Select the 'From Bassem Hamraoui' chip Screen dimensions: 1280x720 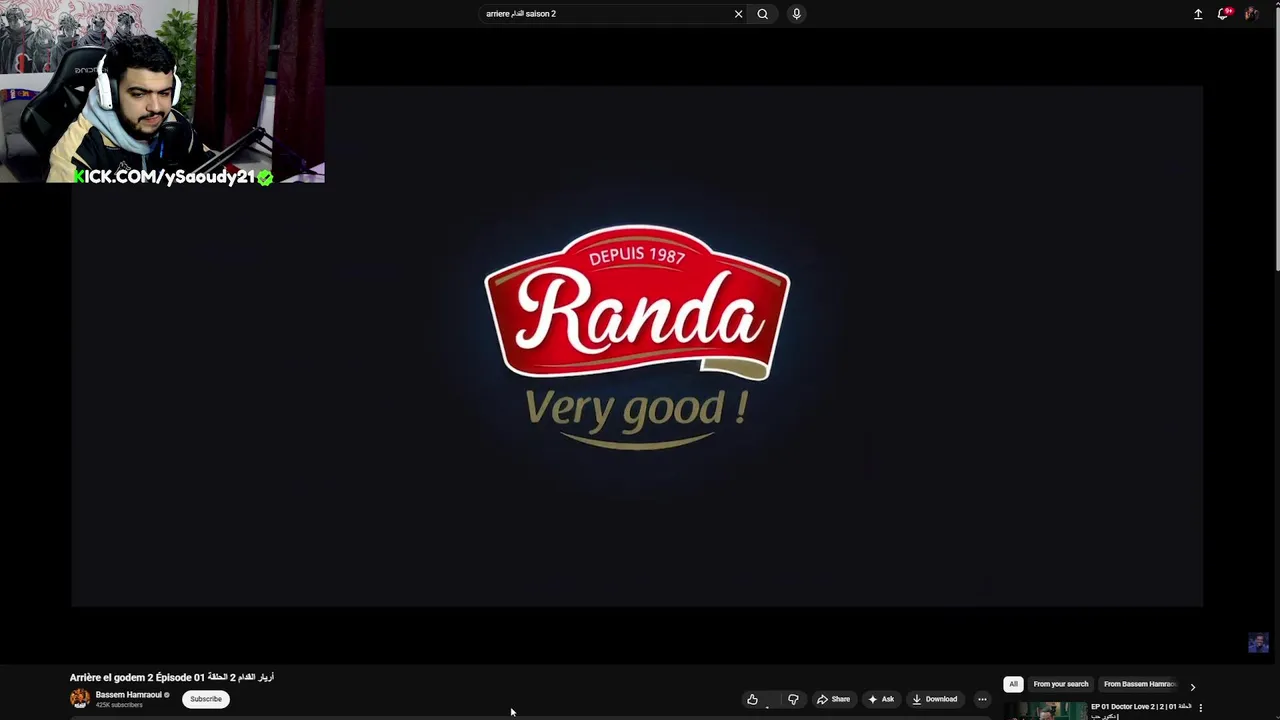tap(1140, 684)
